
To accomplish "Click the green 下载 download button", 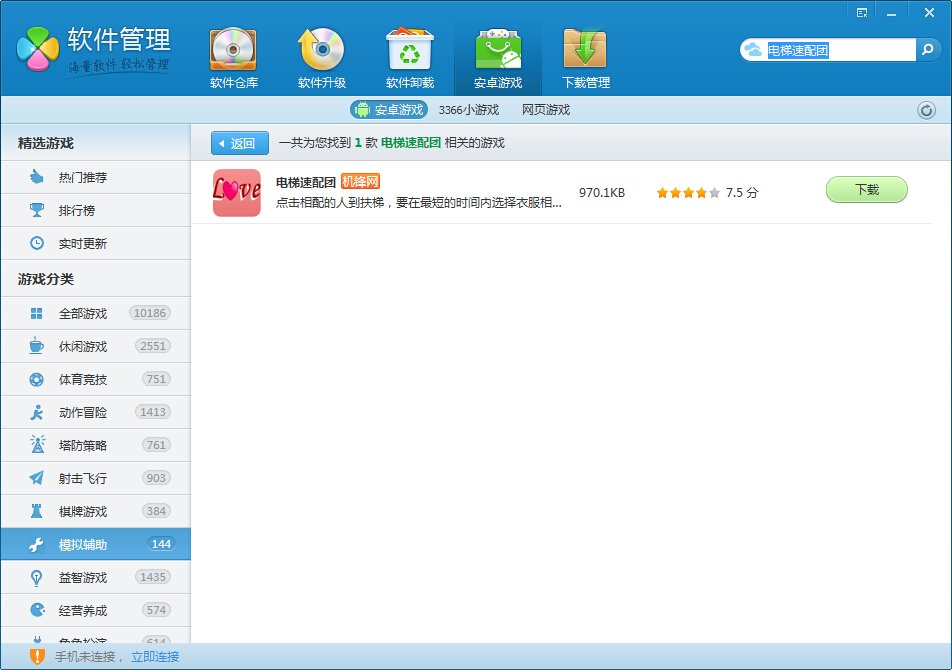I will point(866,190).
